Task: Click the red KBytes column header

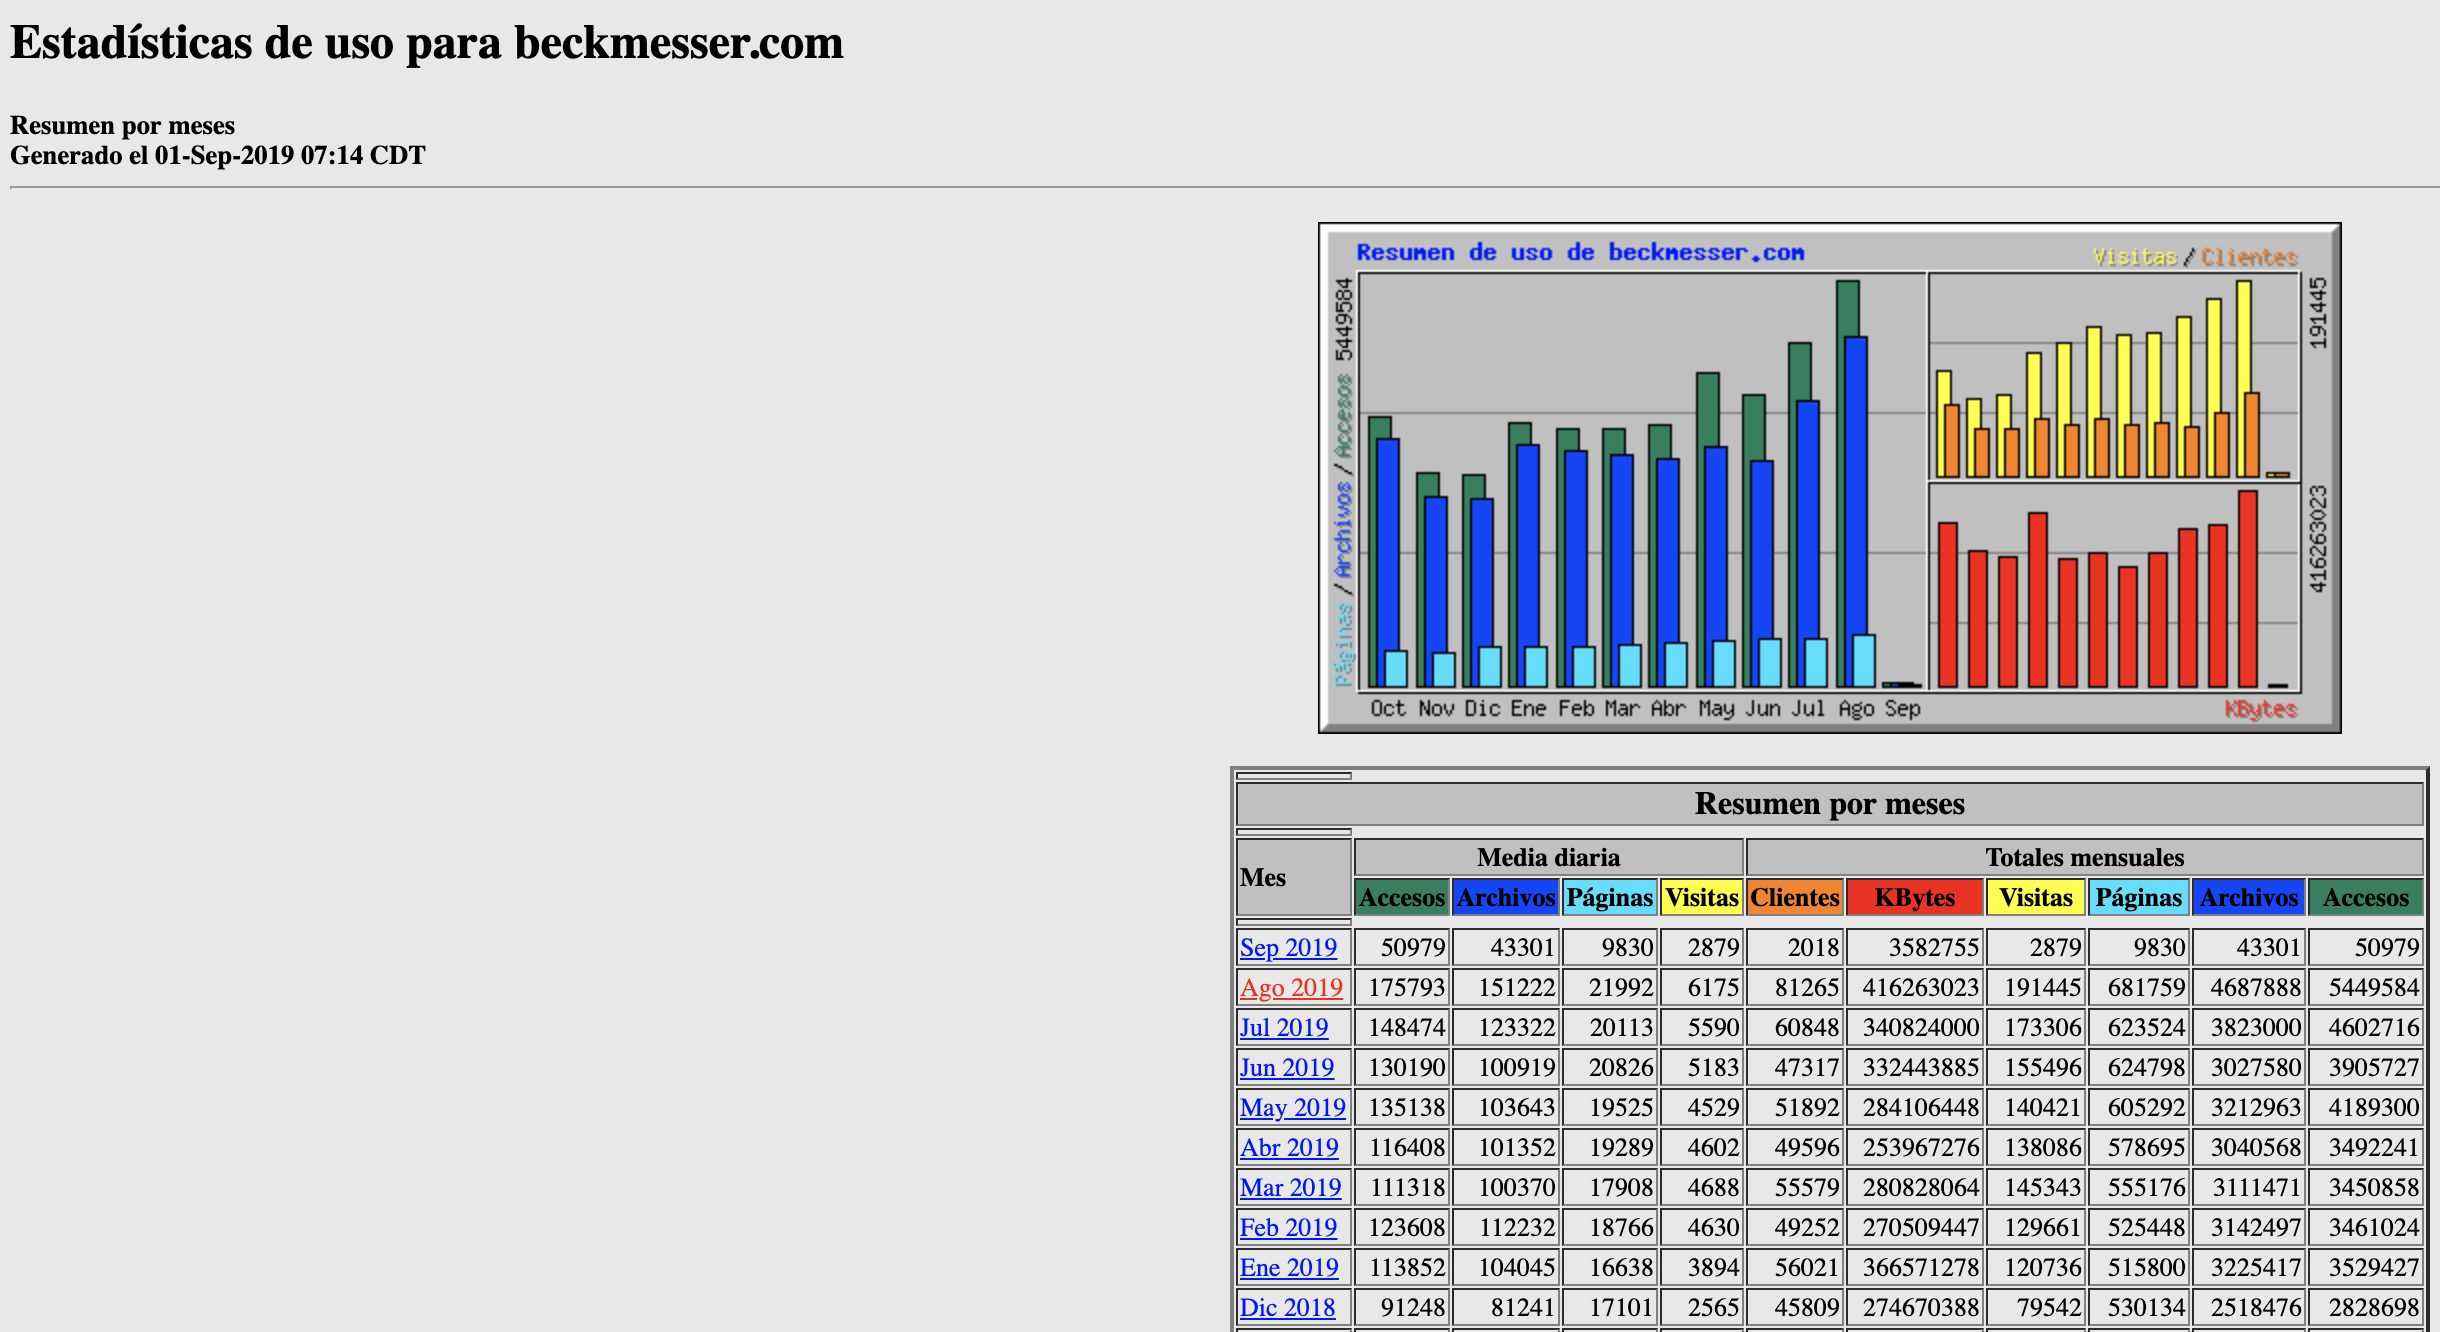Action: point(1914,897)
